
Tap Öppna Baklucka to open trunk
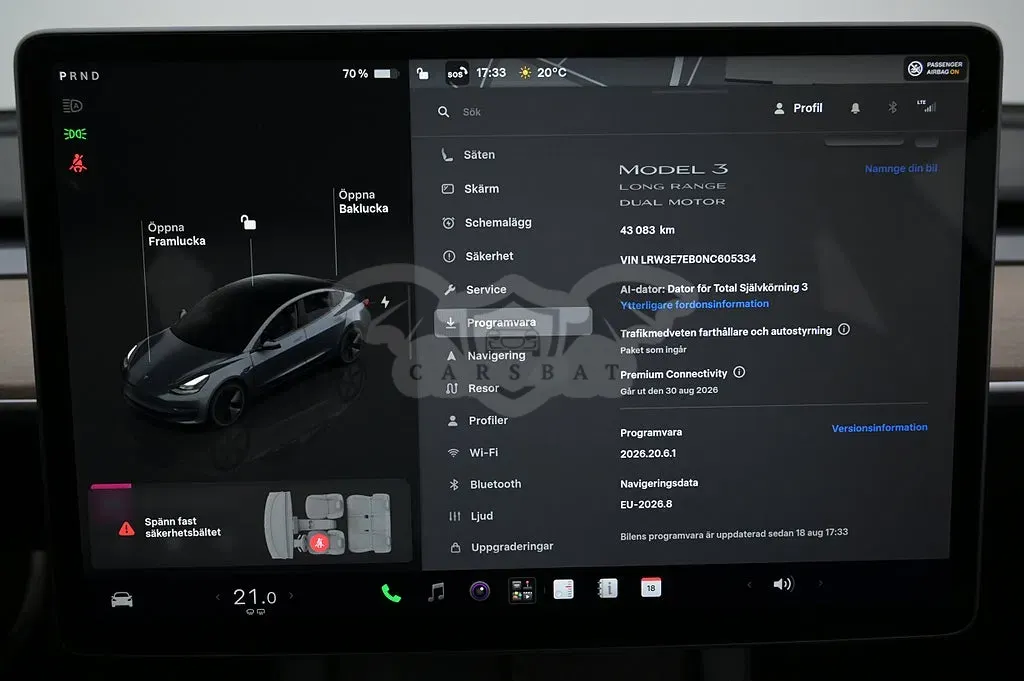coord(363,202)
